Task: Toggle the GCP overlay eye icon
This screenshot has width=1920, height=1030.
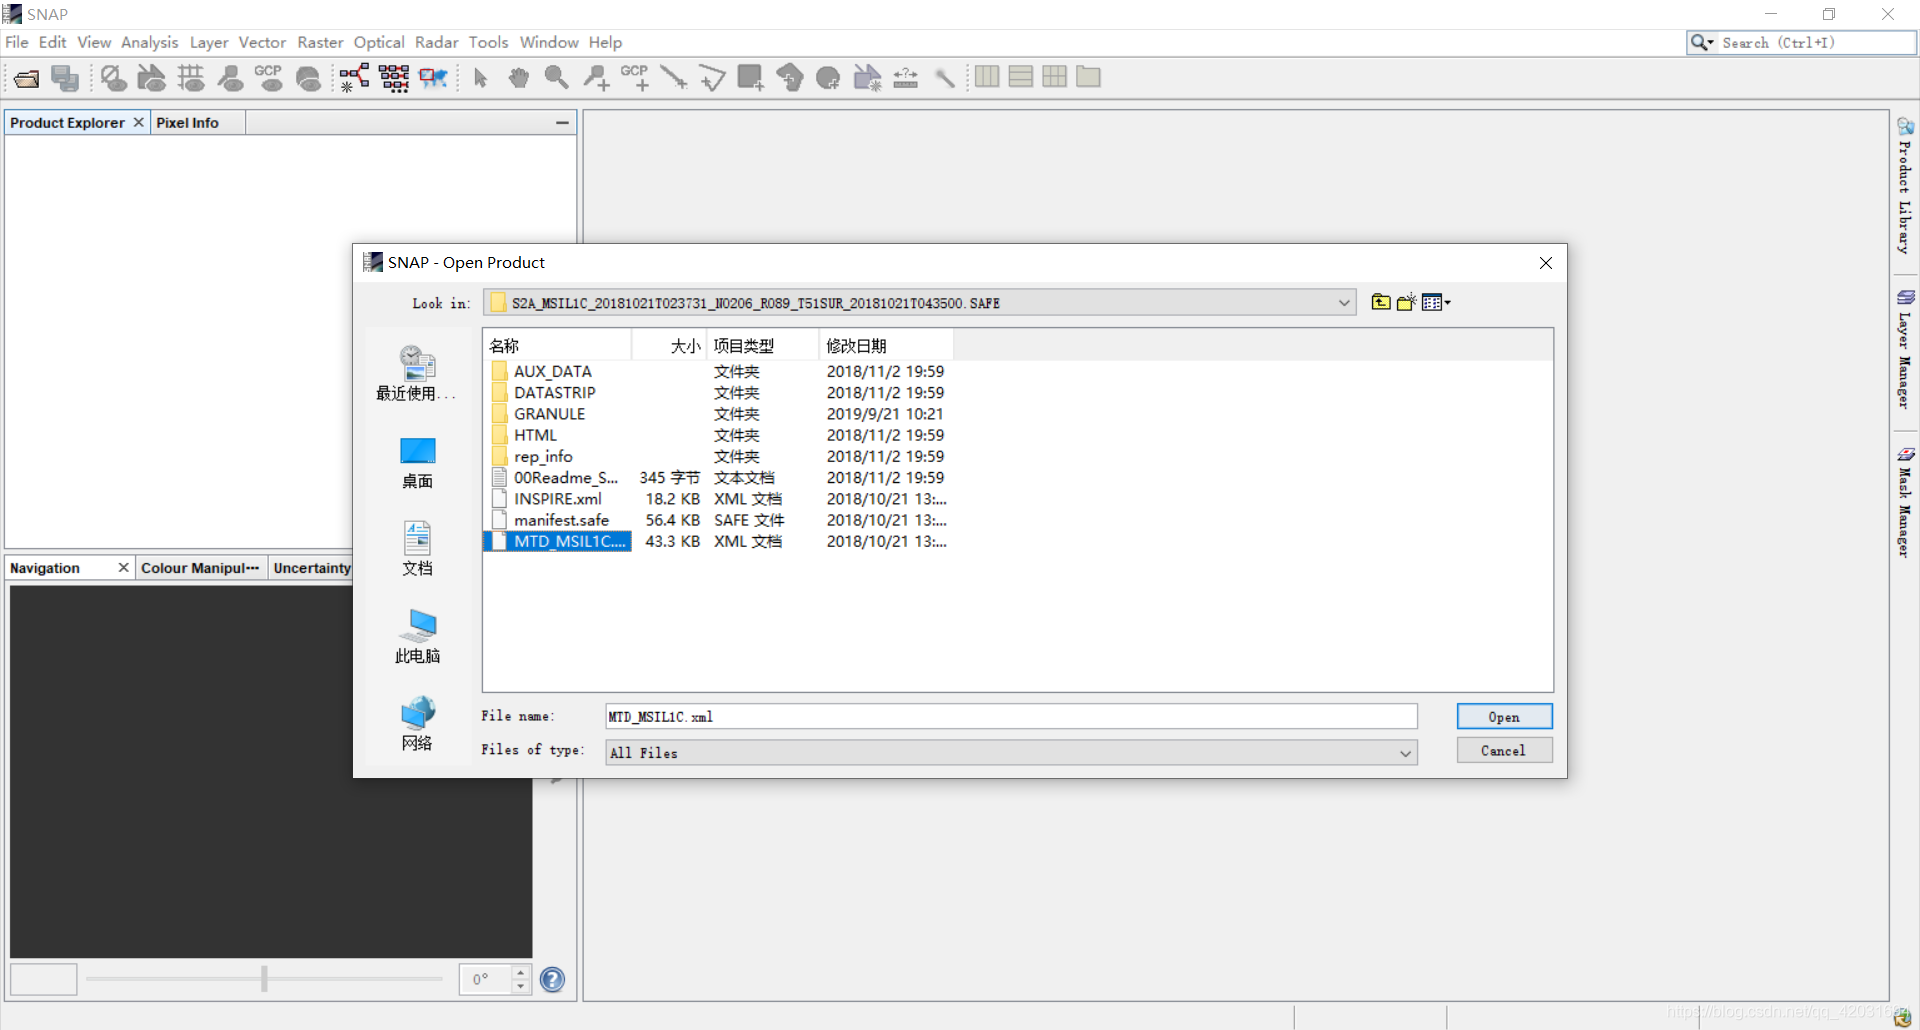Action: (269, 78)
